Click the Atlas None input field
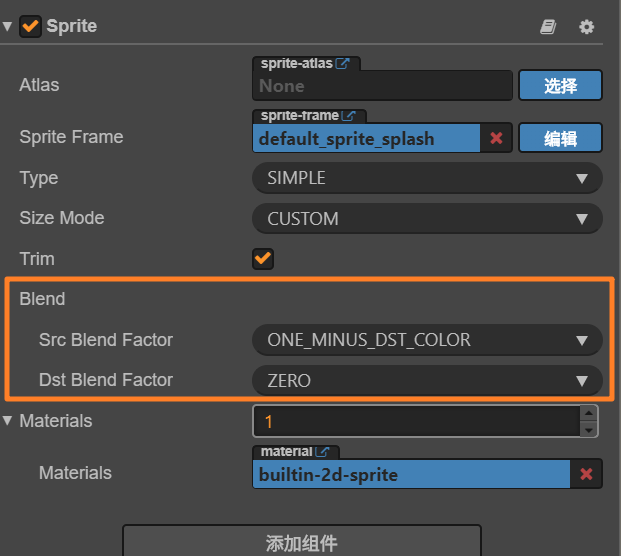 pos(382,86)
